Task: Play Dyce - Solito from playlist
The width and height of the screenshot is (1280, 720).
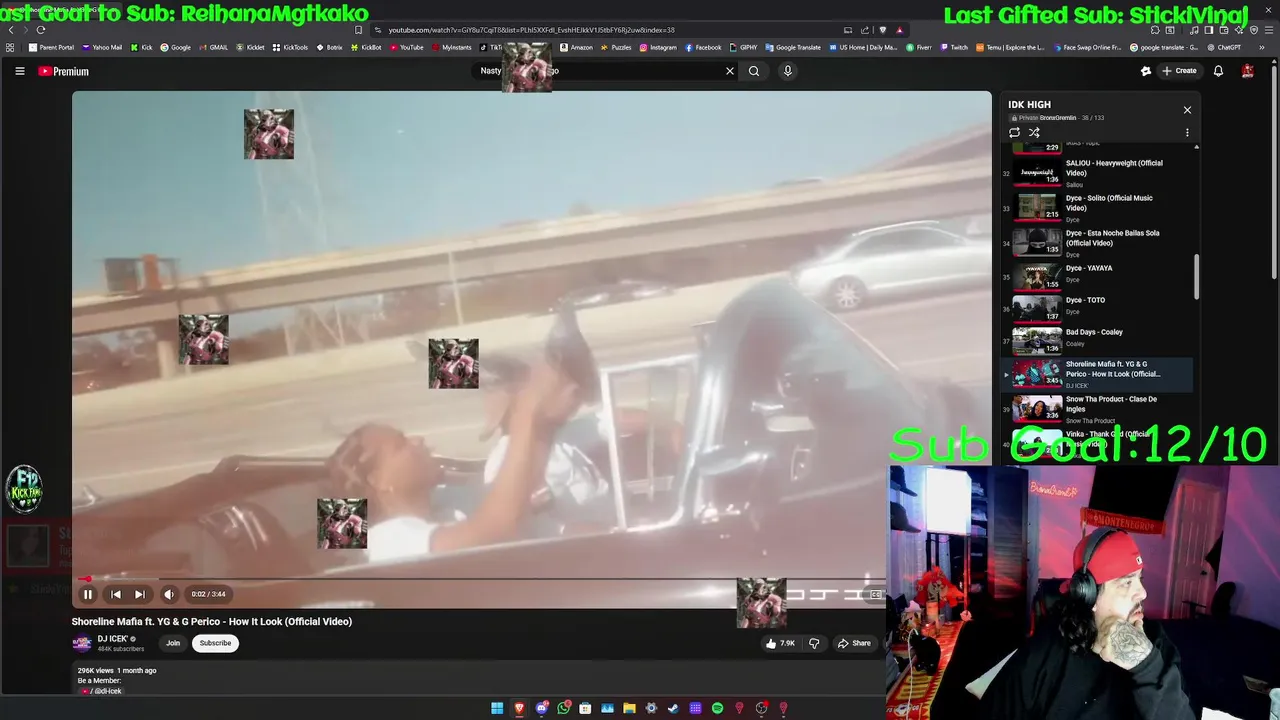Action: 1097,208
